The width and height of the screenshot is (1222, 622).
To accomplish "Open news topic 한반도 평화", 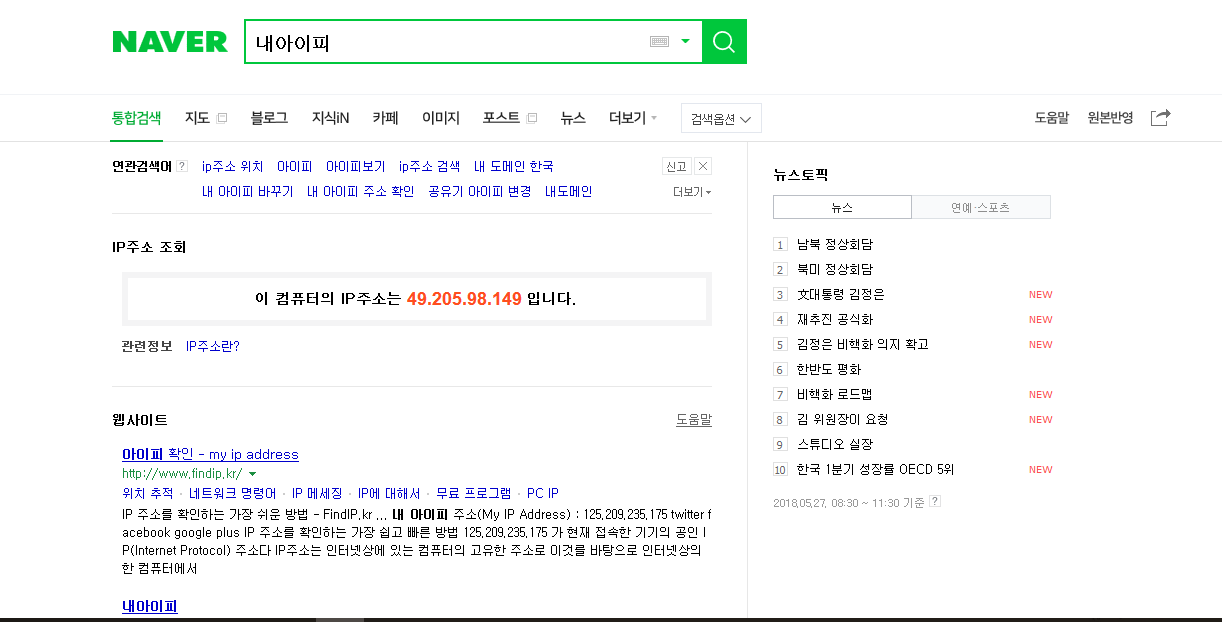I will (829, 369).
